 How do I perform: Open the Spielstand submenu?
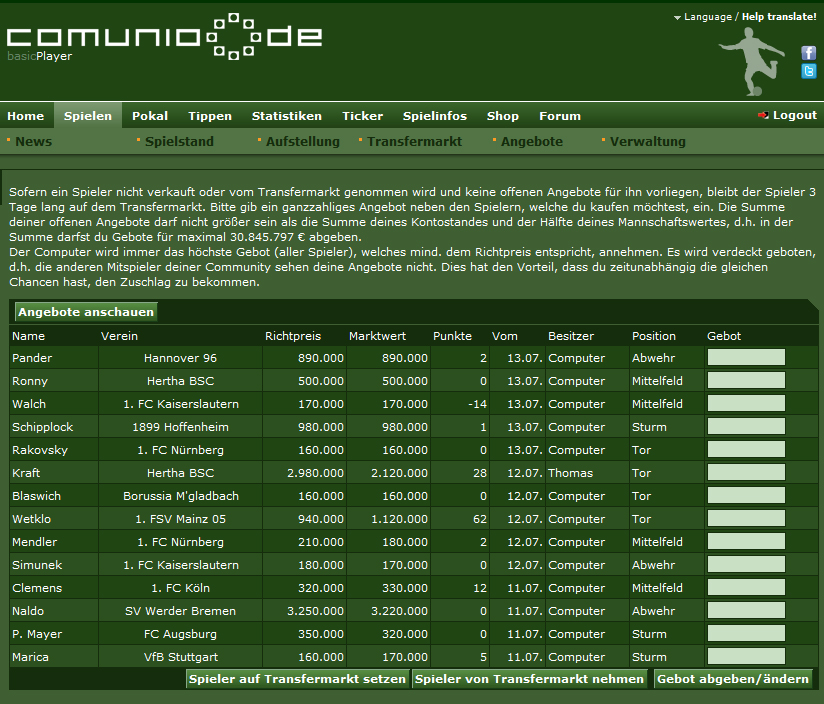pyautogui.click(x=179, y=141)
